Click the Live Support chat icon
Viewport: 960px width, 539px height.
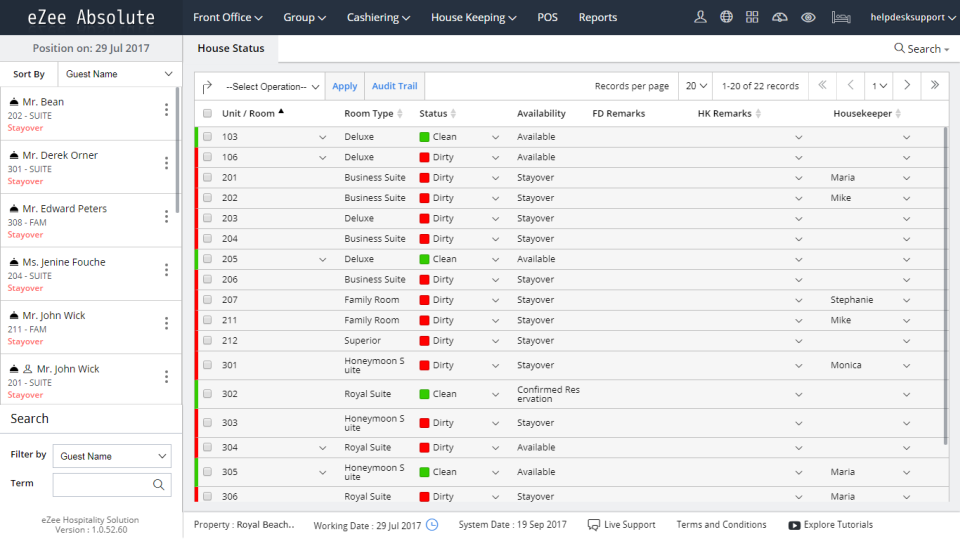coord(594,524)
